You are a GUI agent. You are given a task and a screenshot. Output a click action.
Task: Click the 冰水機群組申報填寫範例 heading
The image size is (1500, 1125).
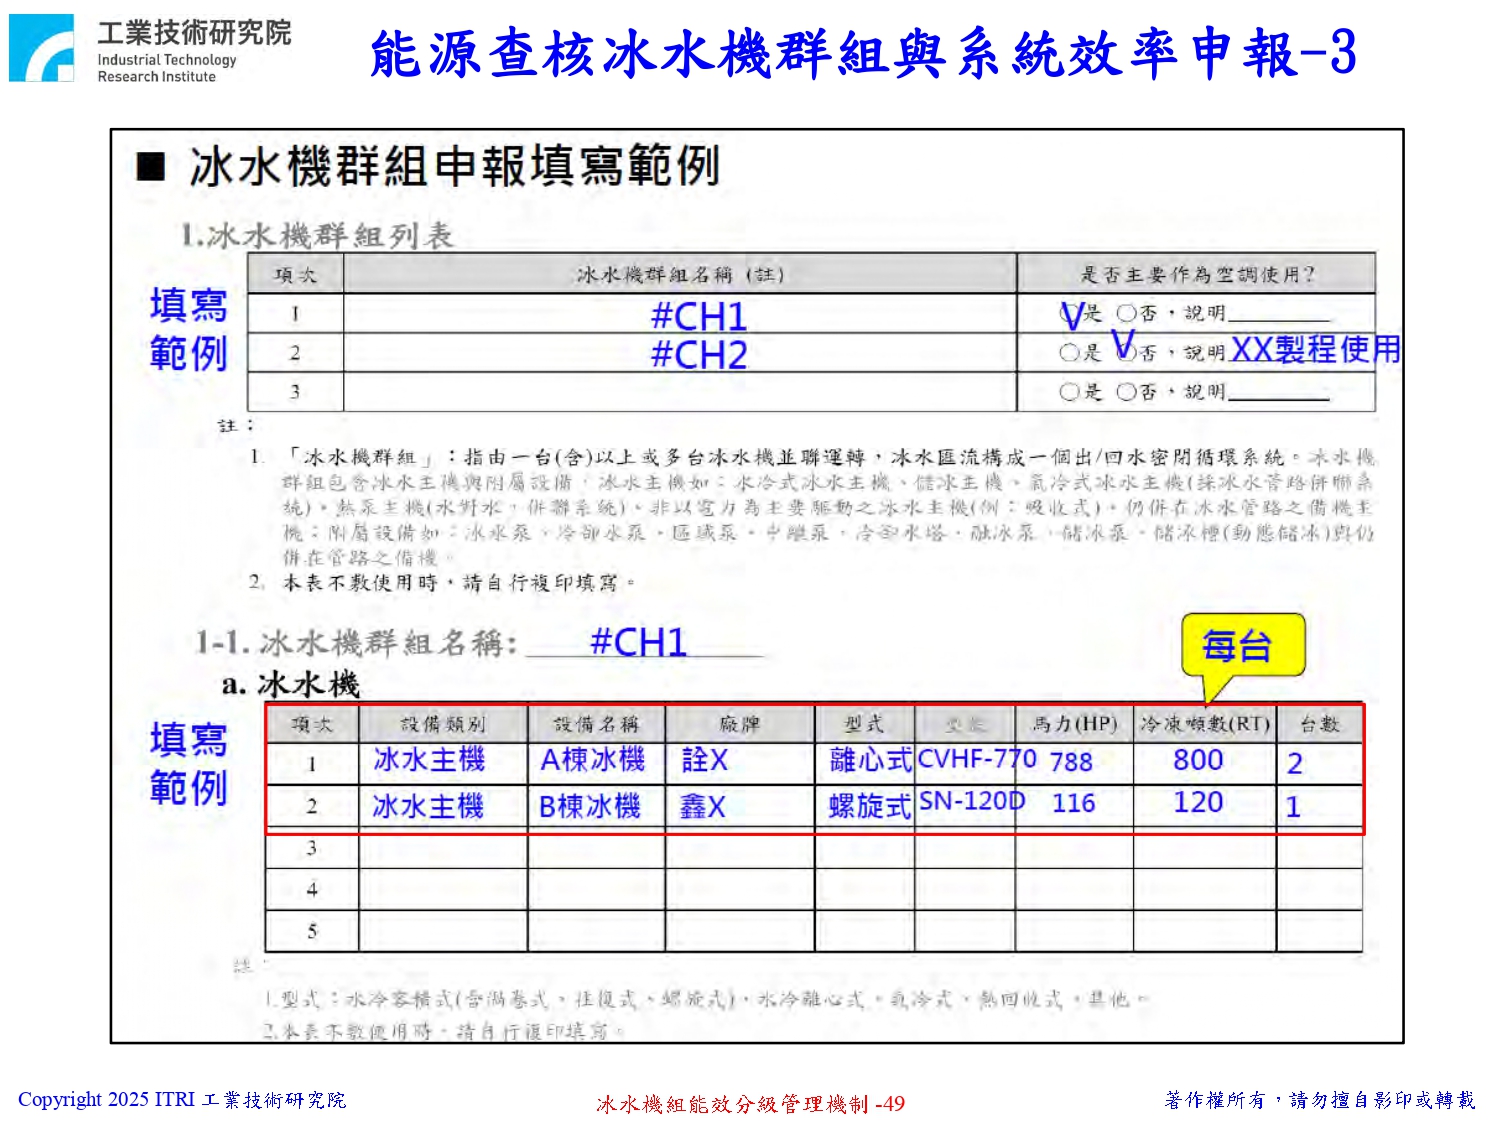[x=454, y=166]
